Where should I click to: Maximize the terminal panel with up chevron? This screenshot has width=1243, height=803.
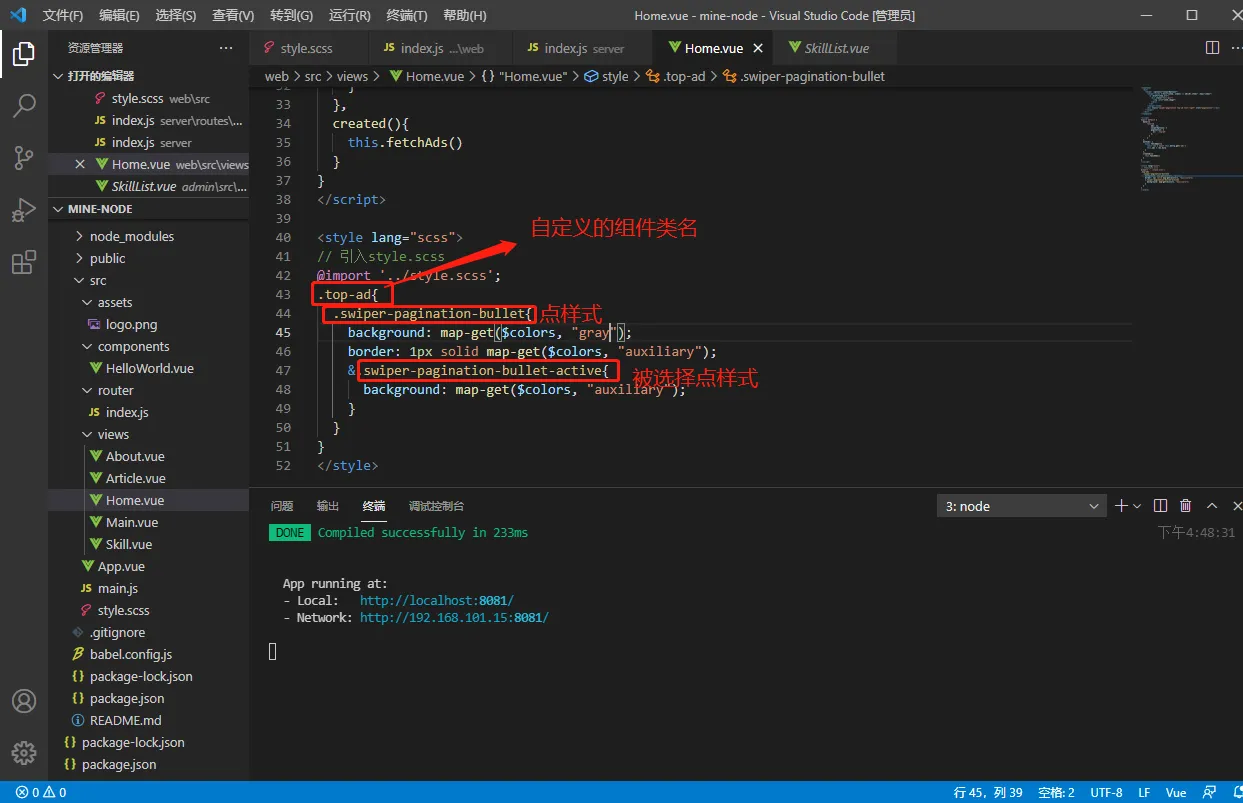(1211, 506)
